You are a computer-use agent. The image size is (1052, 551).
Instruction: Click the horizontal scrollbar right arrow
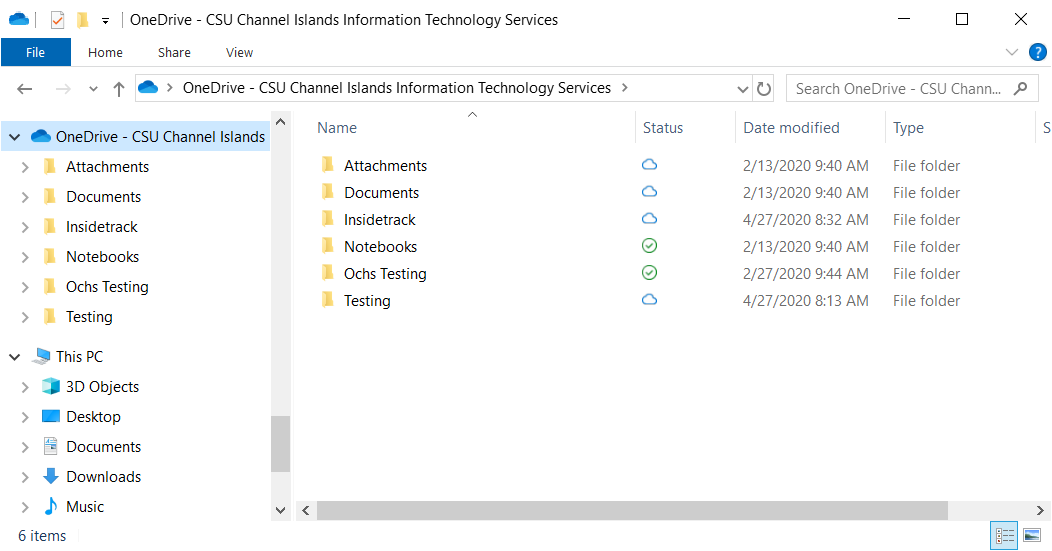click(x=1040, y=511)
